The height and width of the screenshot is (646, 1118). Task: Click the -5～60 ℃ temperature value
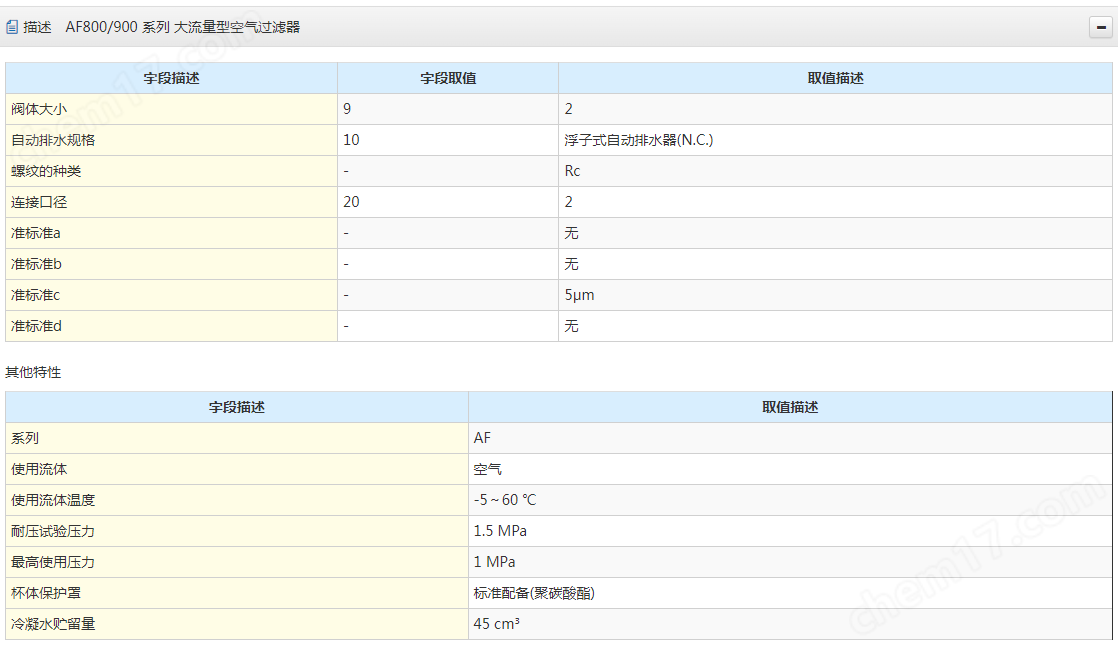tap(505, 500)
